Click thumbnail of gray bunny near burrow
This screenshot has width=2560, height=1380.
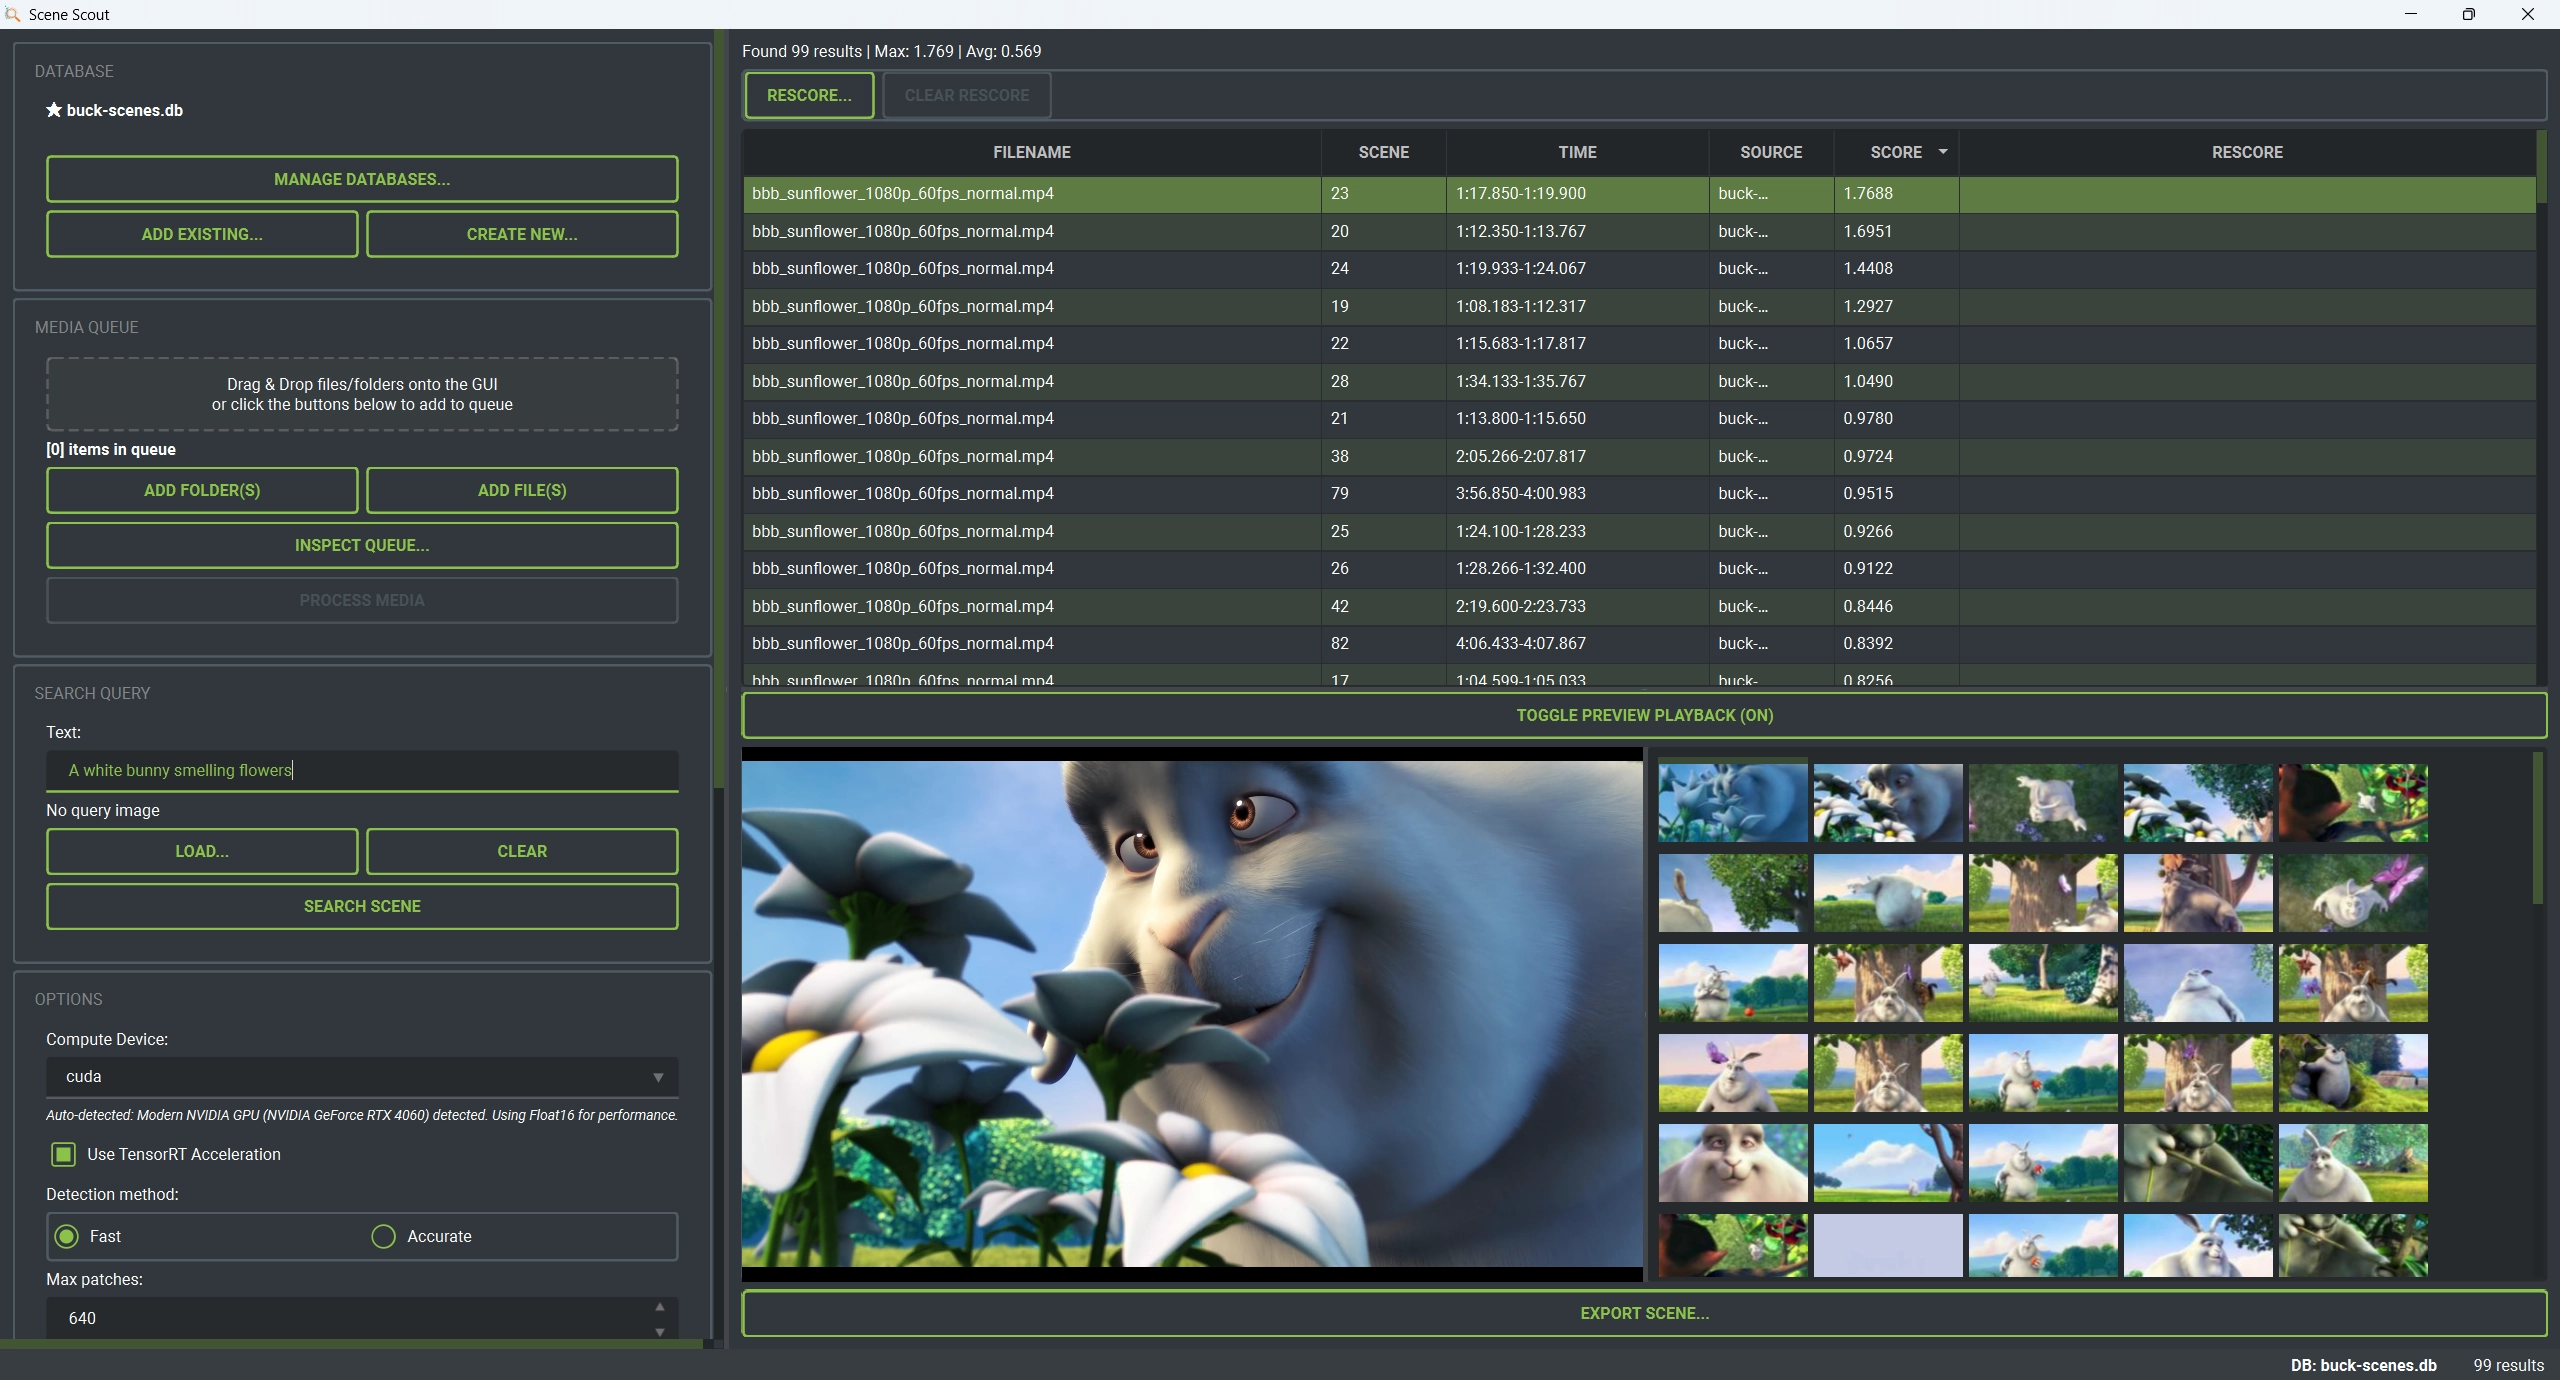2353,1073
